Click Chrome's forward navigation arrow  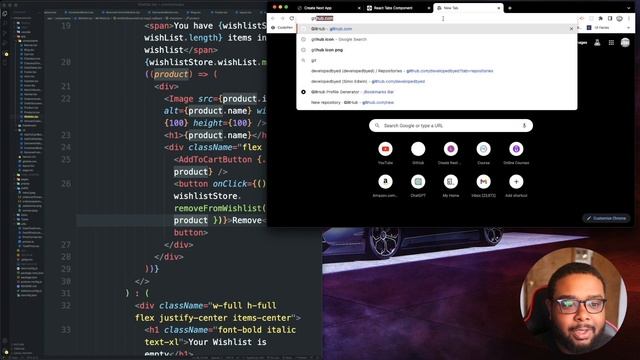(x=282, y=18)
